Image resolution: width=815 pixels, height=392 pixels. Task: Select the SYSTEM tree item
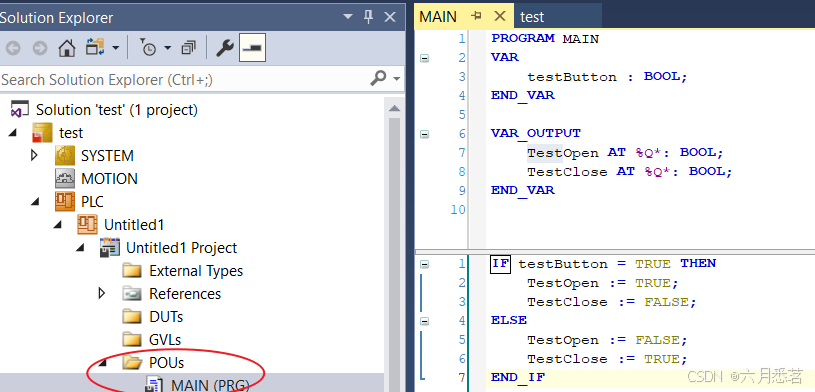point(107,155)
